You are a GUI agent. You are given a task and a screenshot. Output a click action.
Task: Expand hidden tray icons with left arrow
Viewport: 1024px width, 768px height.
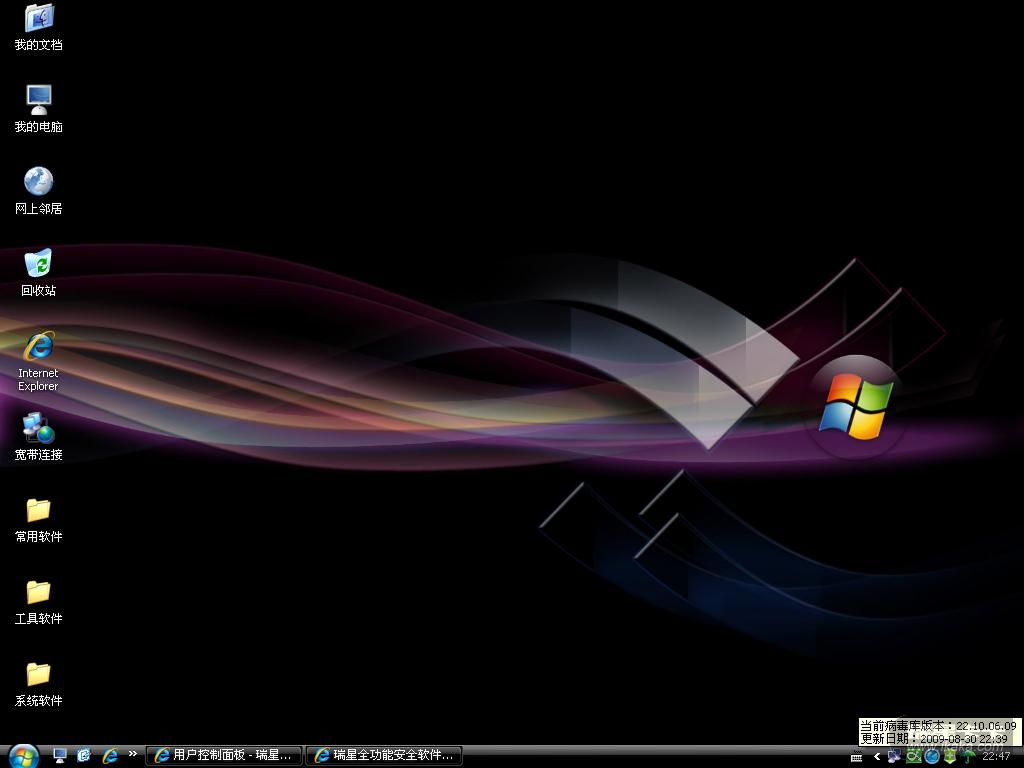point(876,757)
